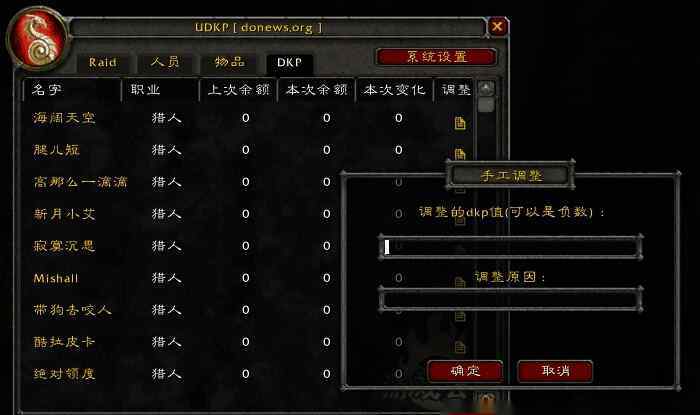700x415 pixels.
Task: Select the 物品 tab
Action: pos(230,62)
